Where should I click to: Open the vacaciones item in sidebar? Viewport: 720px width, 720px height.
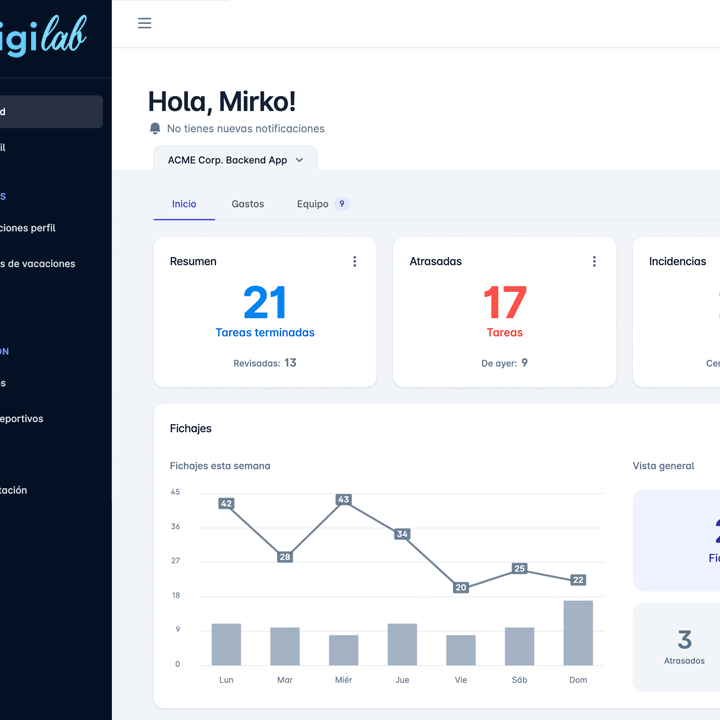[x=38, y=264]
